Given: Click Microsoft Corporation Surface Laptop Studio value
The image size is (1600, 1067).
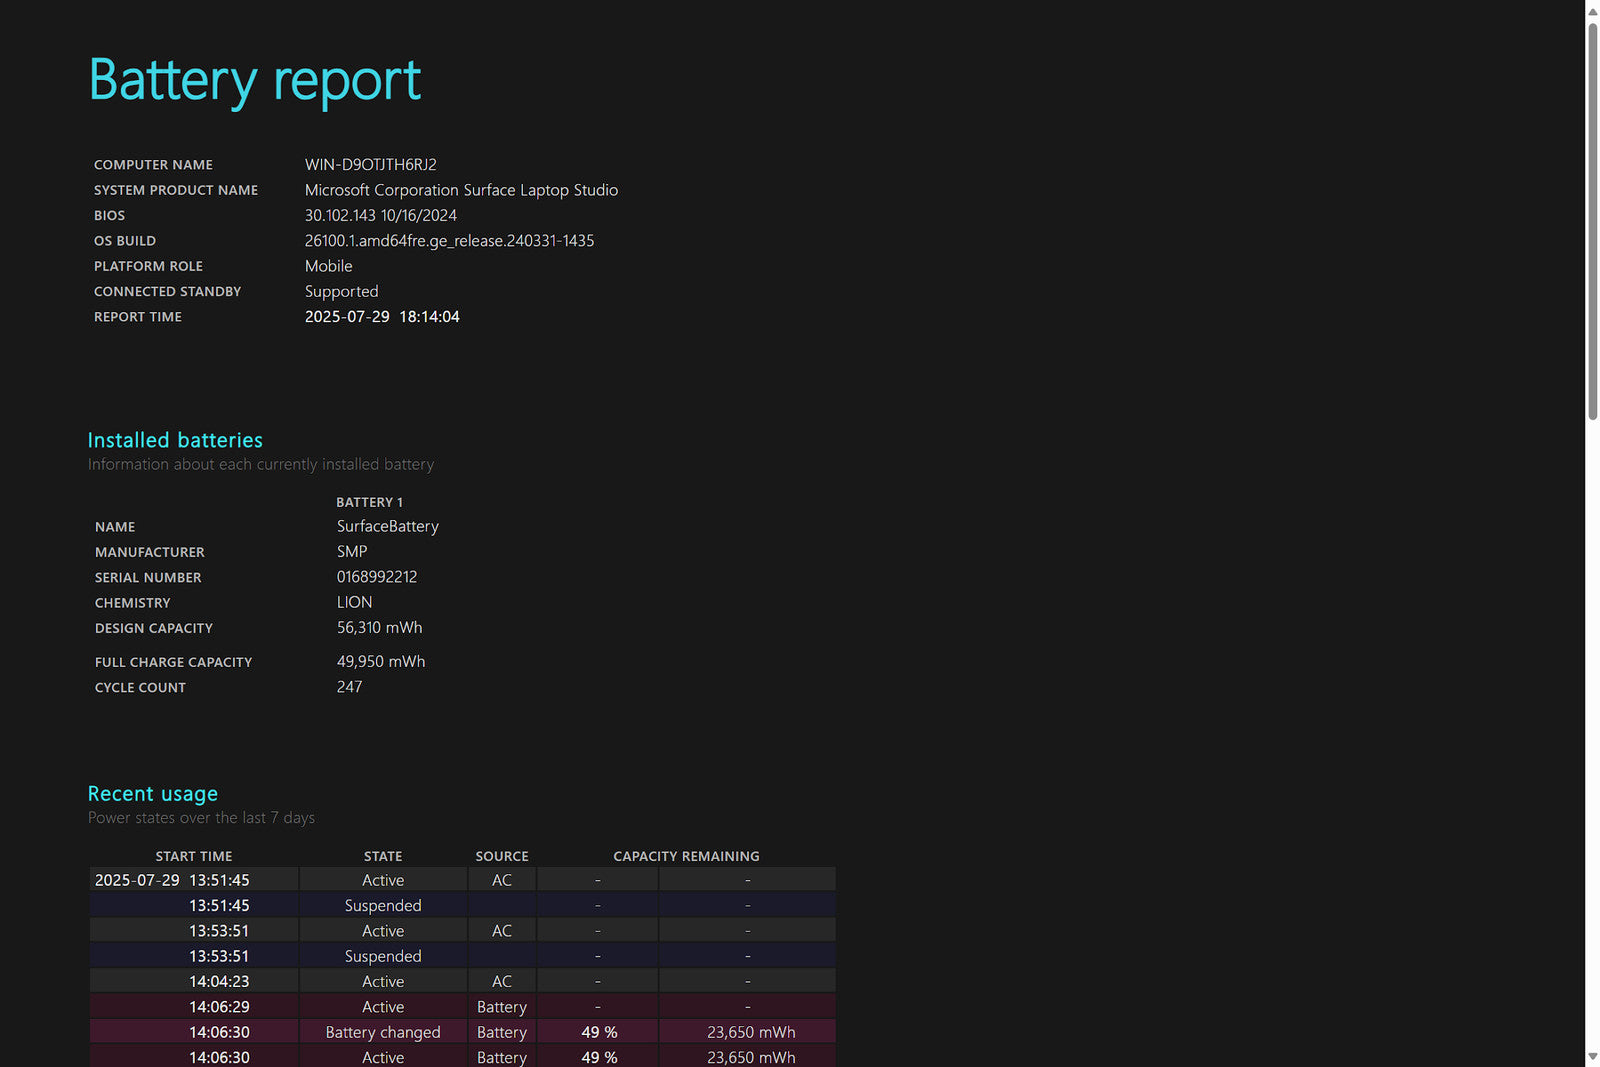Looking at the screenshot, I should [461, 190].
